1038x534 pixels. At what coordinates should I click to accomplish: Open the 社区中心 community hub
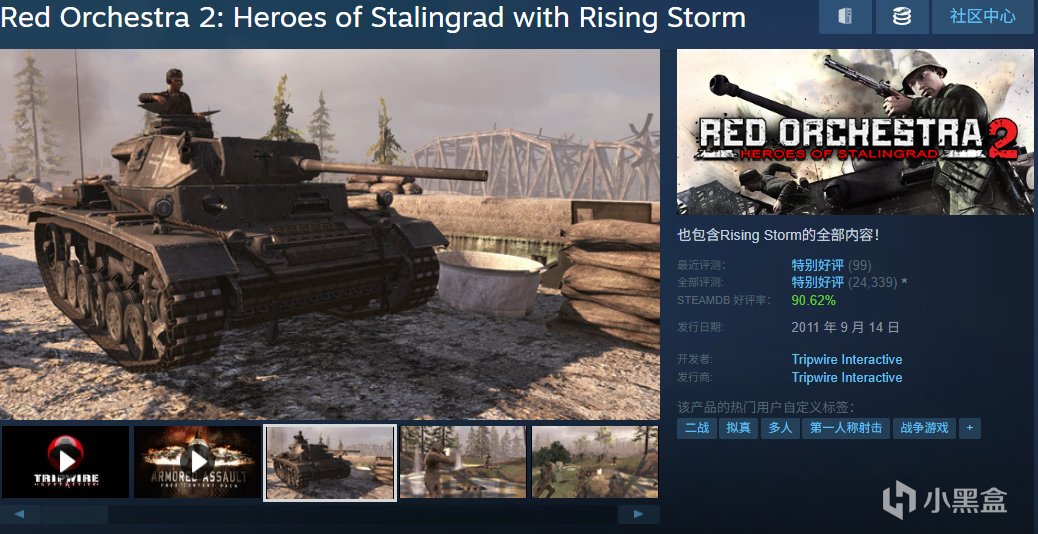[982, 17]
